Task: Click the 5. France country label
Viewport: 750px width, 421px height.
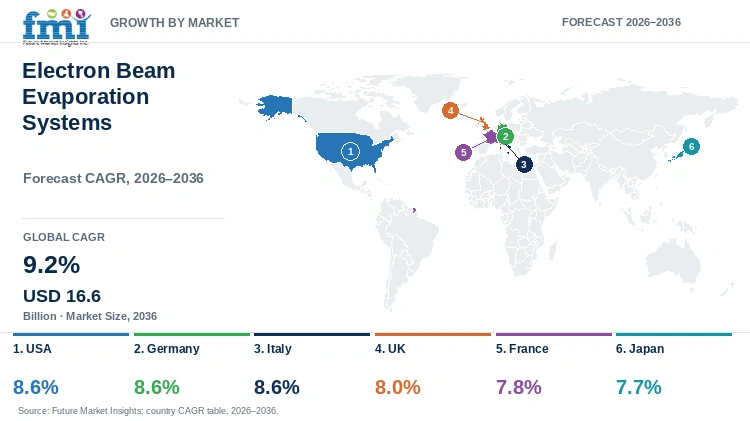Action: coord(522,349)
